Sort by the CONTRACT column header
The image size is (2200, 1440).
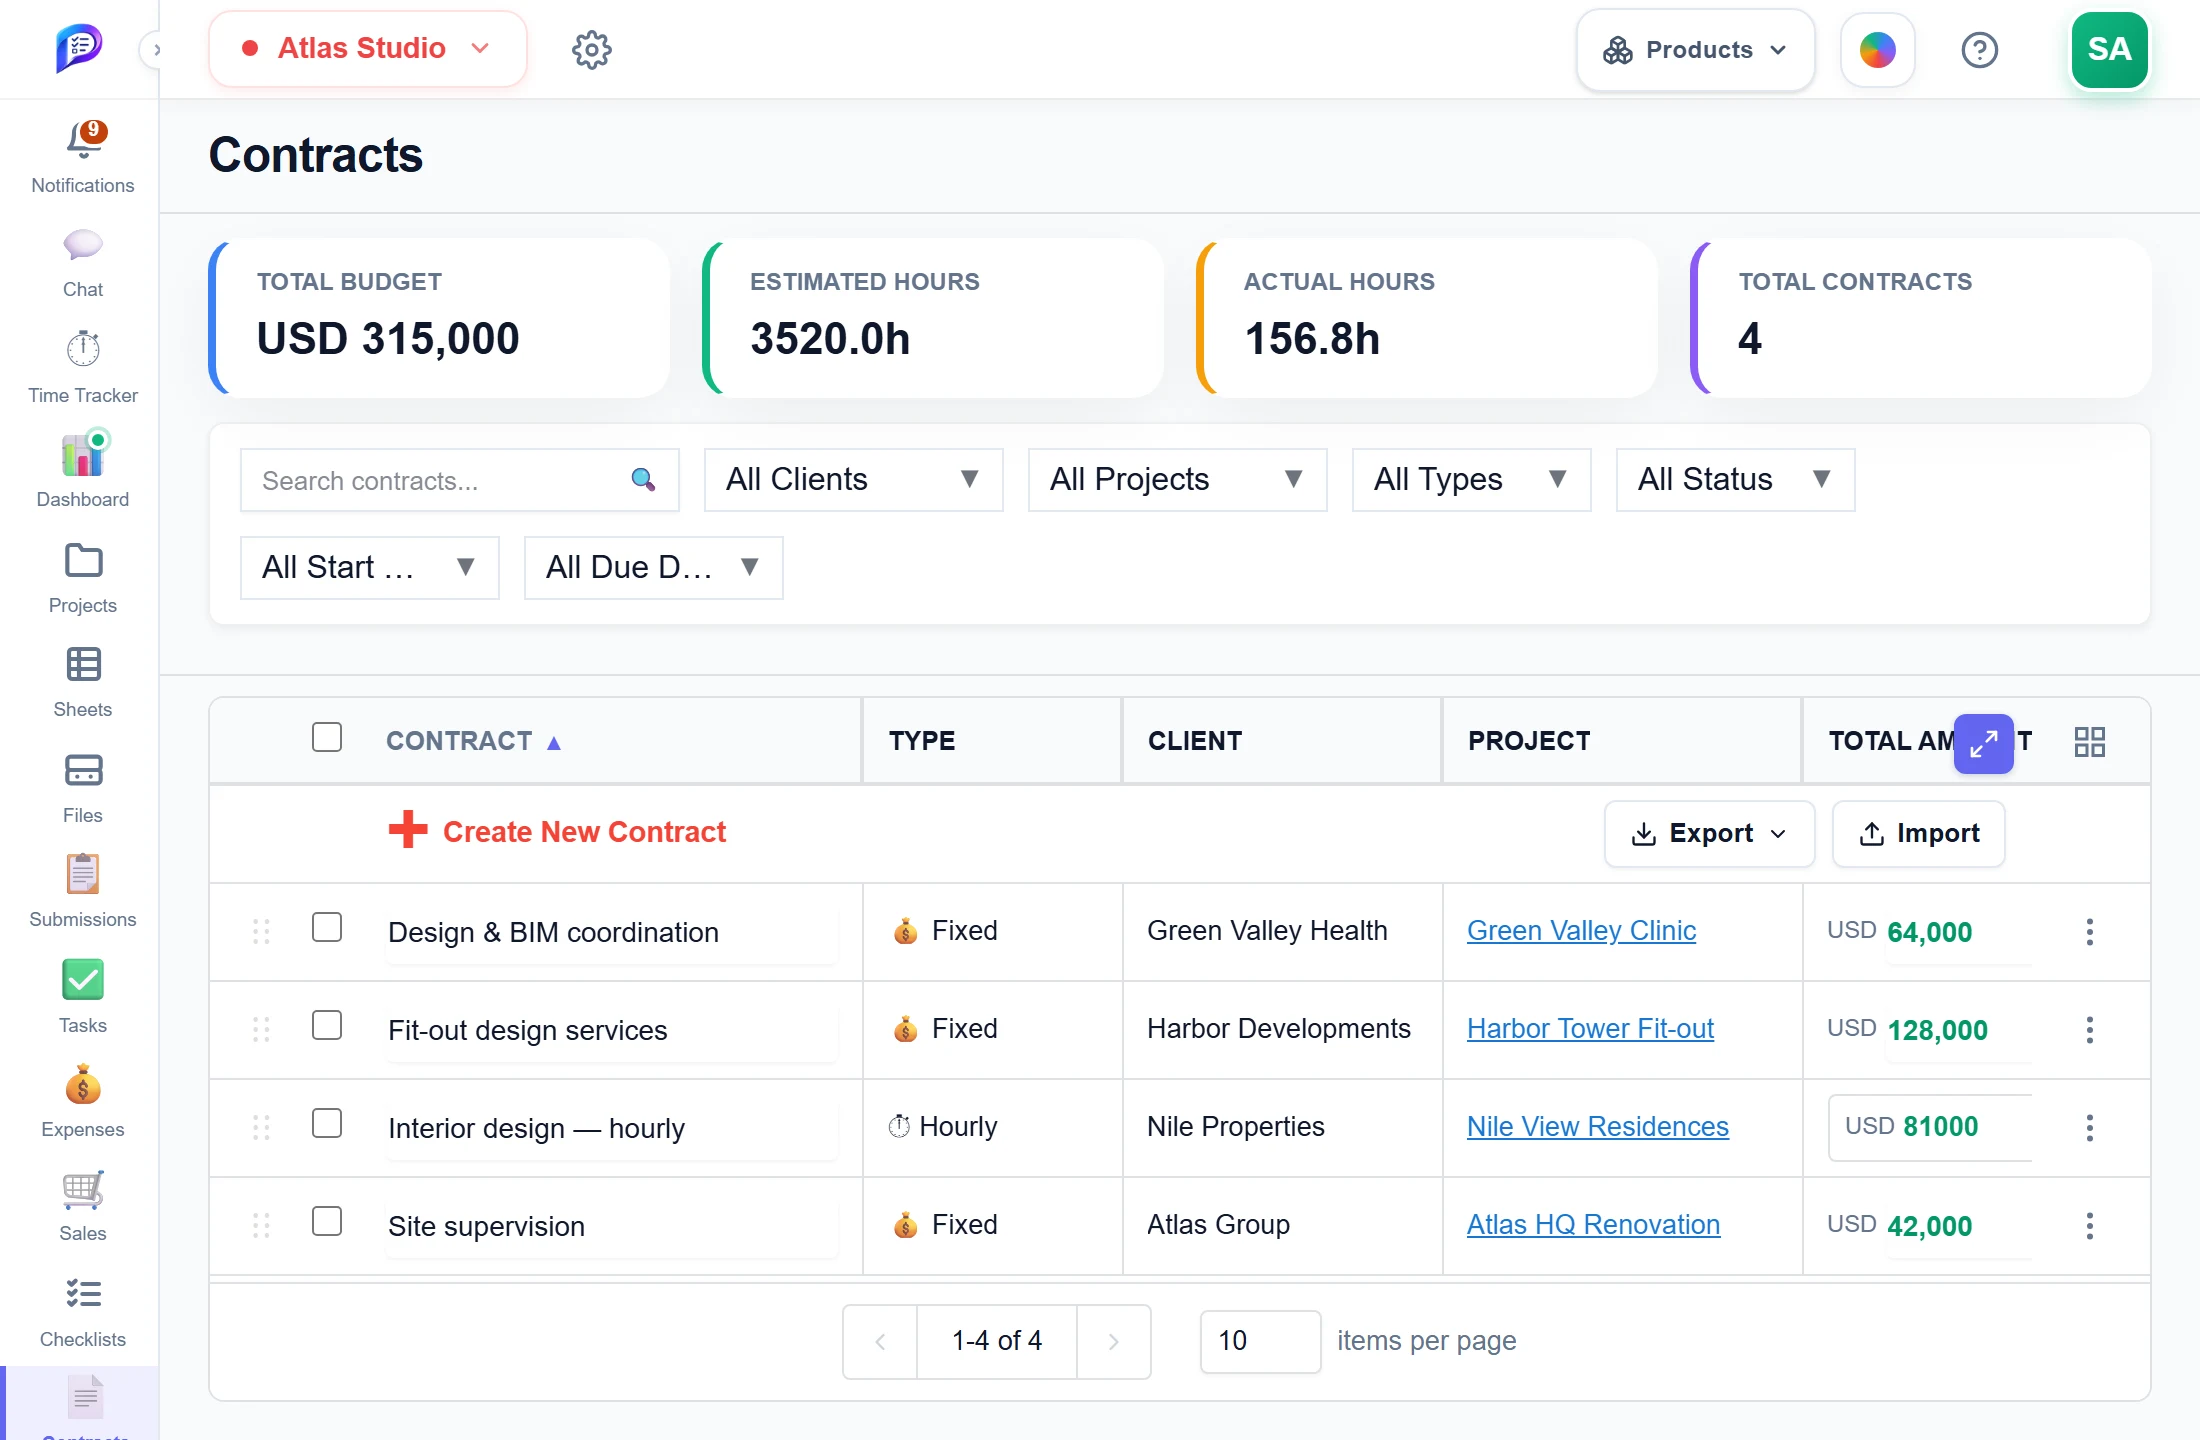pyautogui.click(x=473, y=741)
